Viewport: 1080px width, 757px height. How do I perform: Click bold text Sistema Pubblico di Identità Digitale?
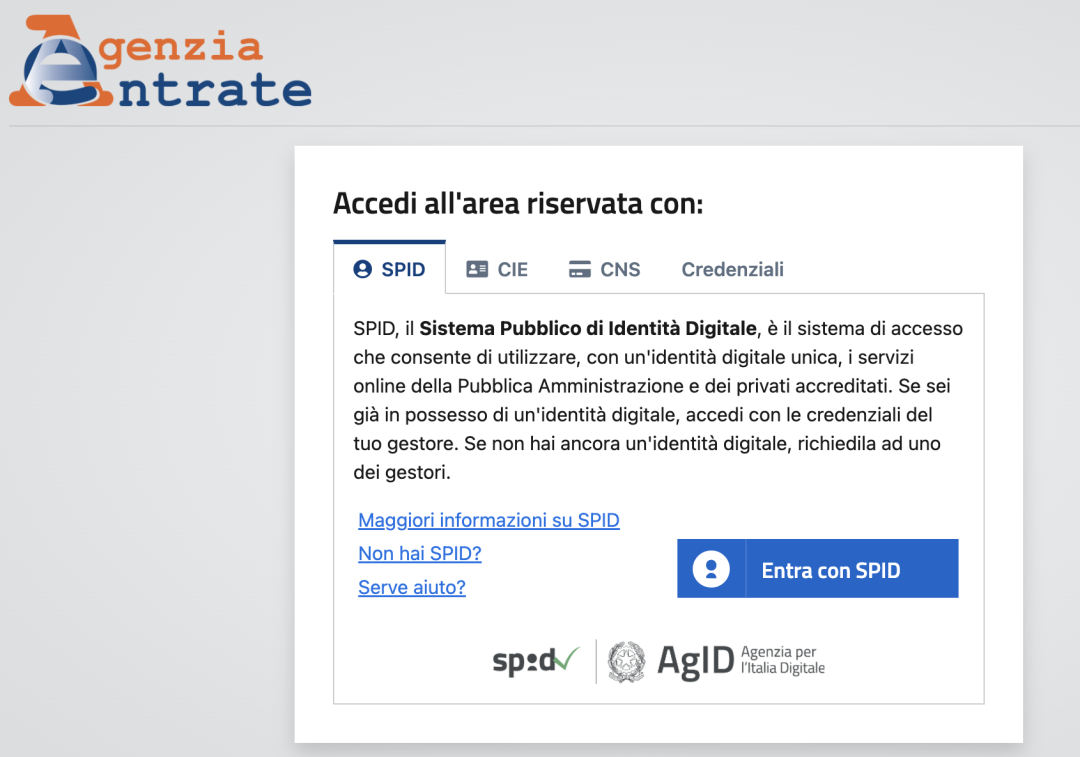click(x=588, y=329)
